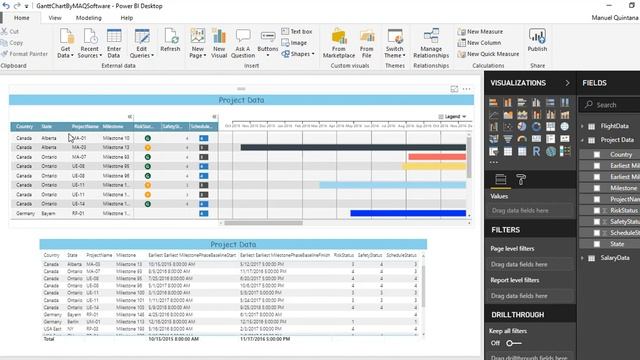Open the Shapes dropdown
The width and height of the screenshot is (640, 360).
click(x=298, y=54)
